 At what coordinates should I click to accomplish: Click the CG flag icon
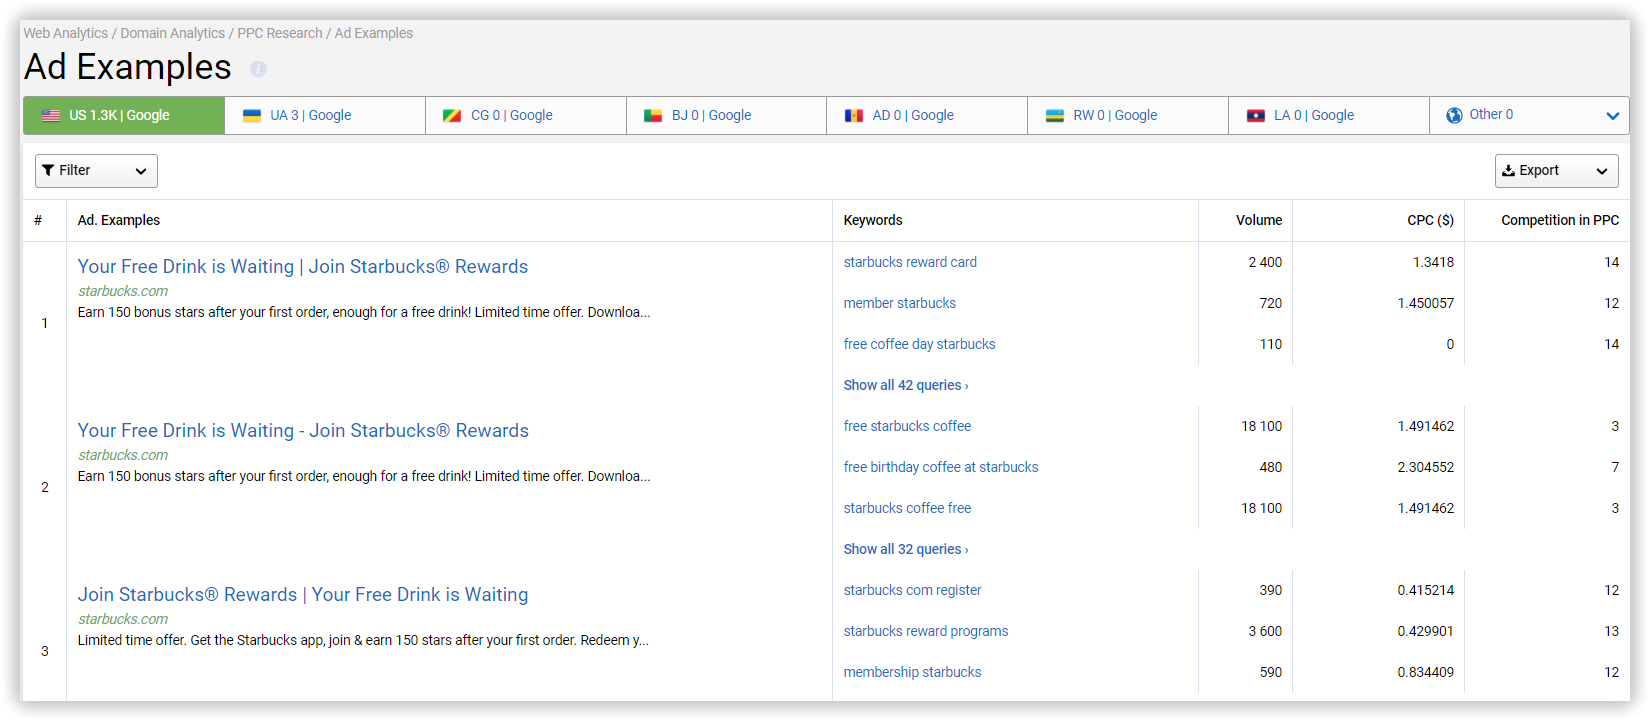pos(452,116)
